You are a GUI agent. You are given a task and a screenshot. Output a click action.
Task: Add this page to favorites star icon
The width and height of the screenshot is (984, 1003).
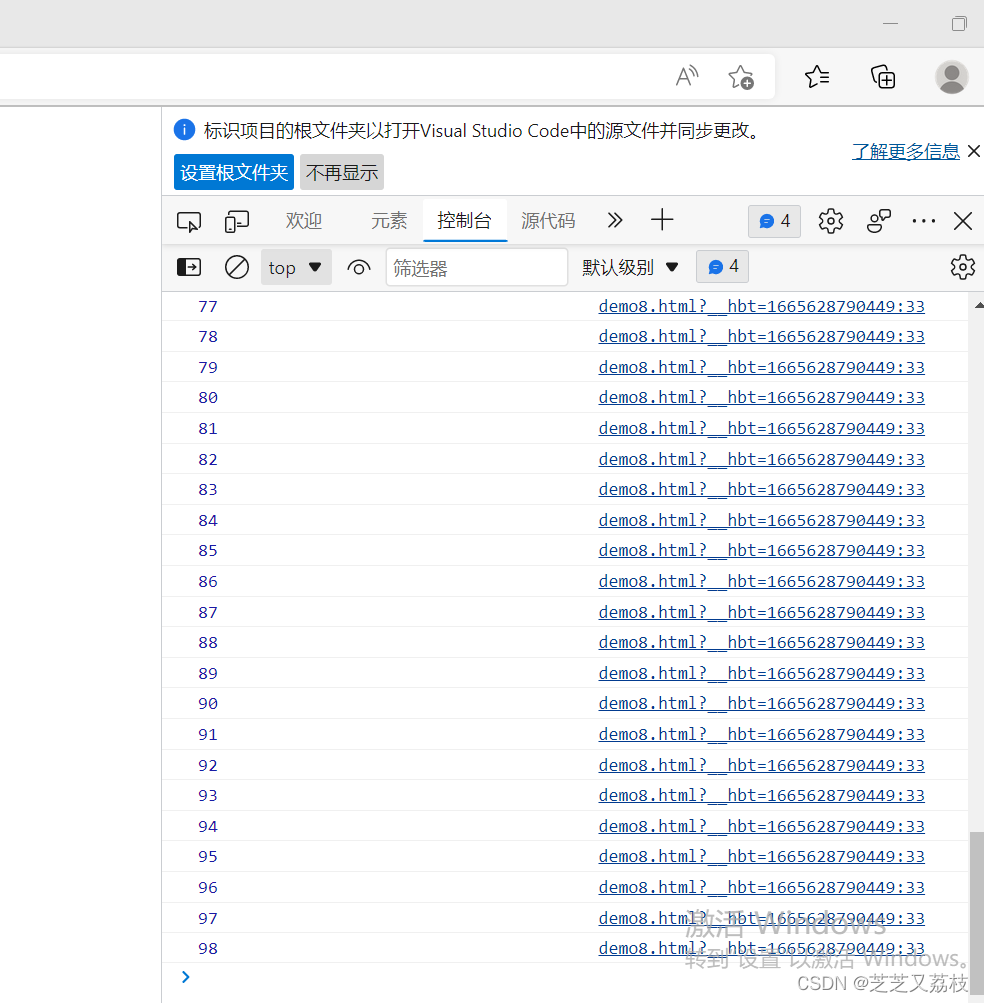pyautogui.click(x=742, y=77)
